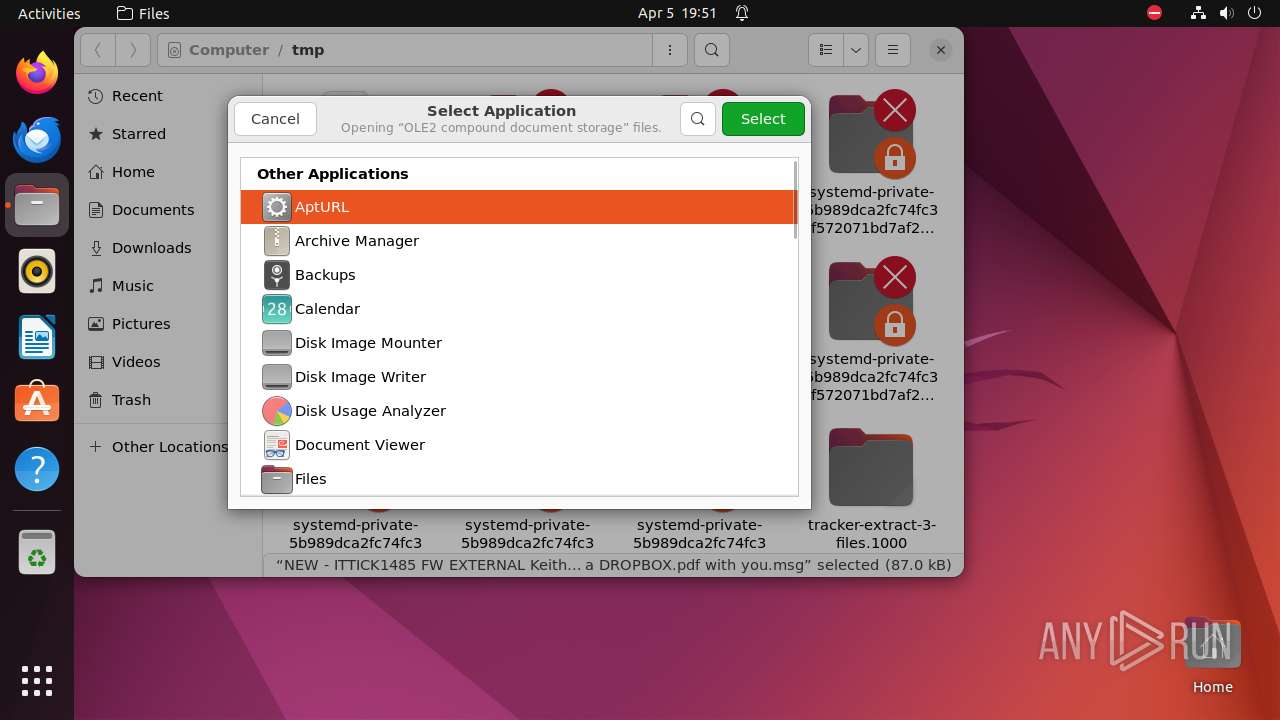The image size is (1280, 720).
Task: Select the Disk Usage Analyzer icon
Action: click(277, 411)
